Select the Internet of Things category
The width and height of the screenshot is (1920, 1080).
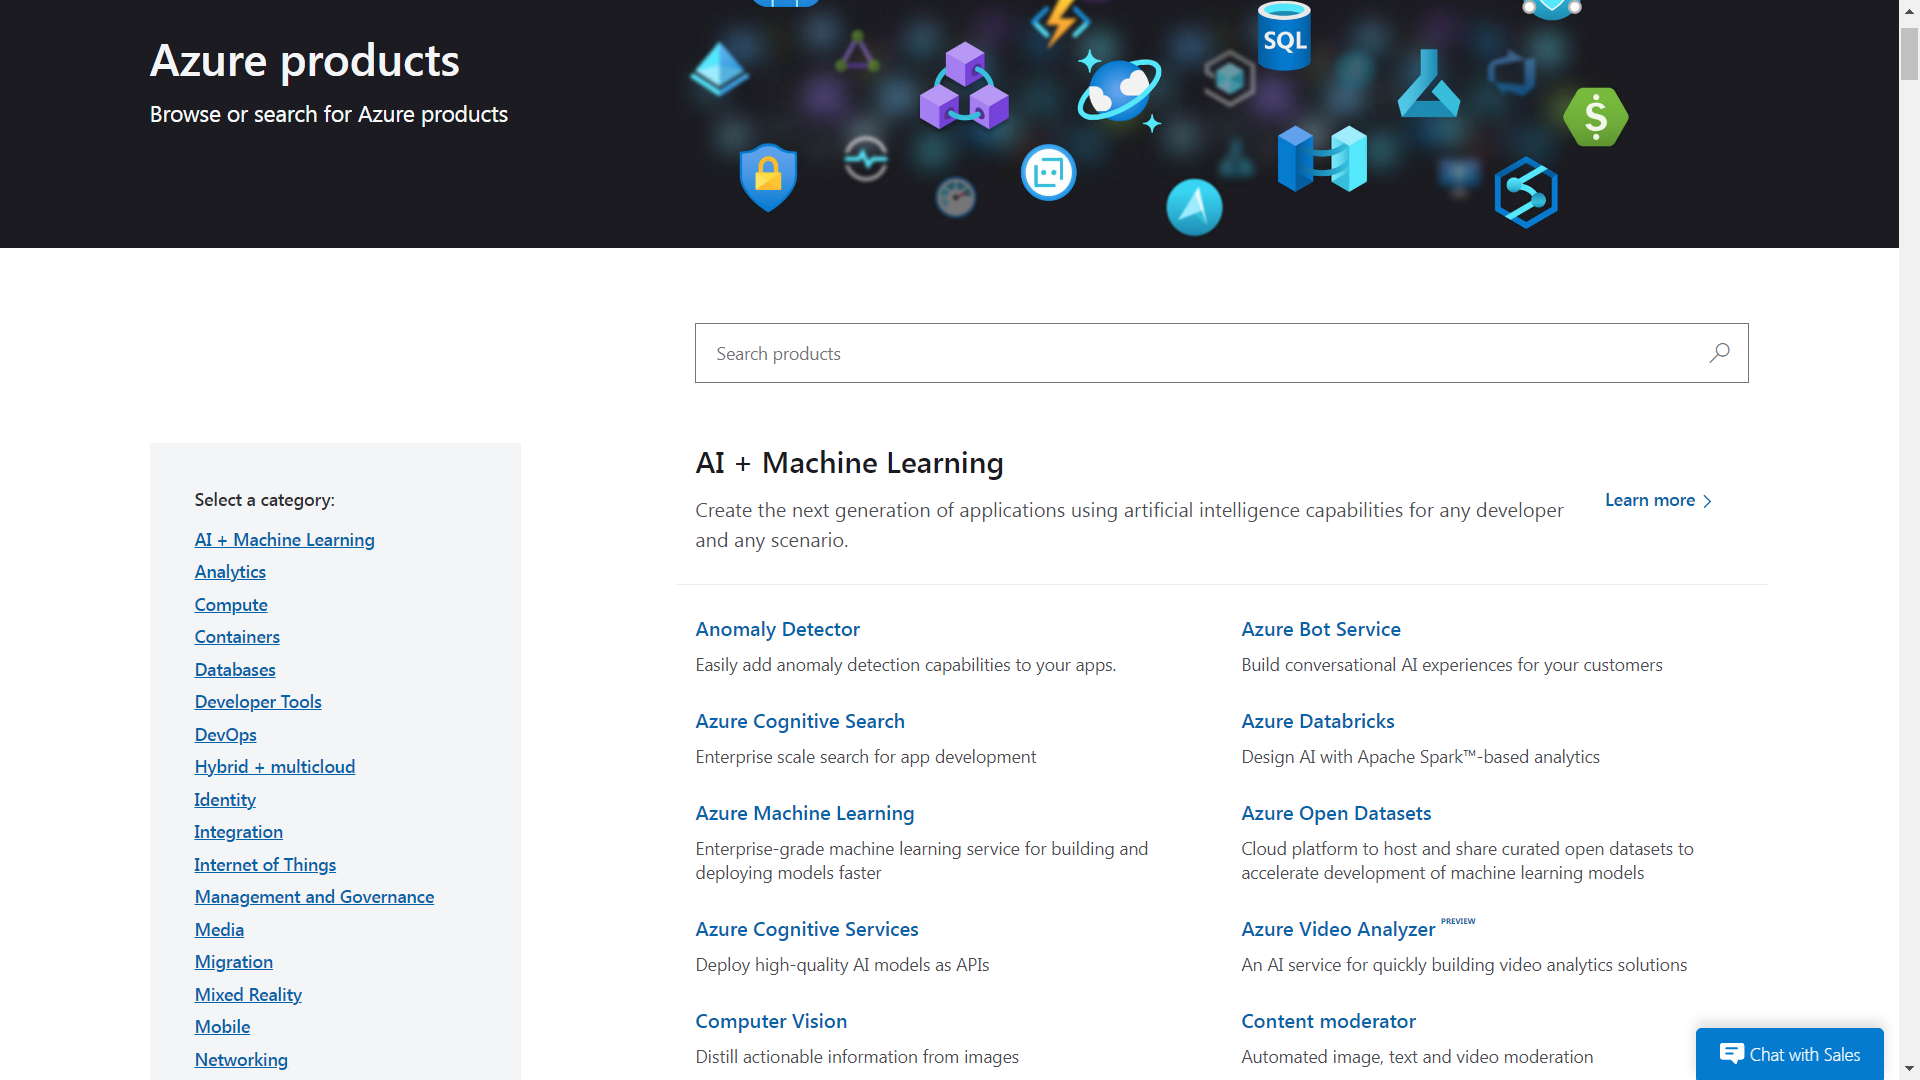(265, 864)
